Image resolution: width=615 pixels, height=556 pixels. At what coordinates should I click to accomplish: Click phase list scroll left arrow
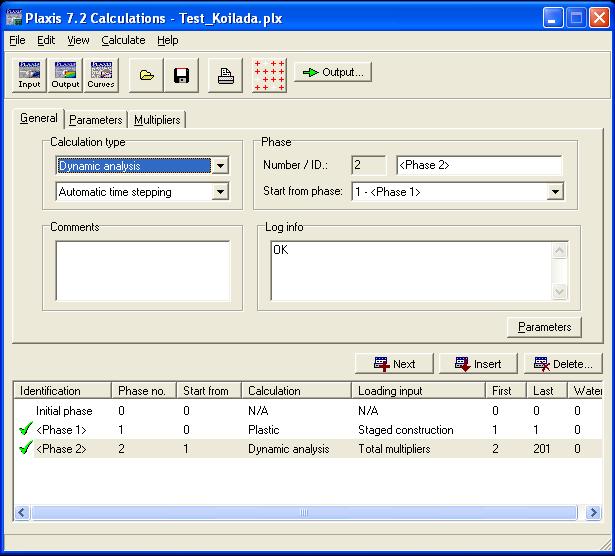pyautogui.click(x=22, y=512)
